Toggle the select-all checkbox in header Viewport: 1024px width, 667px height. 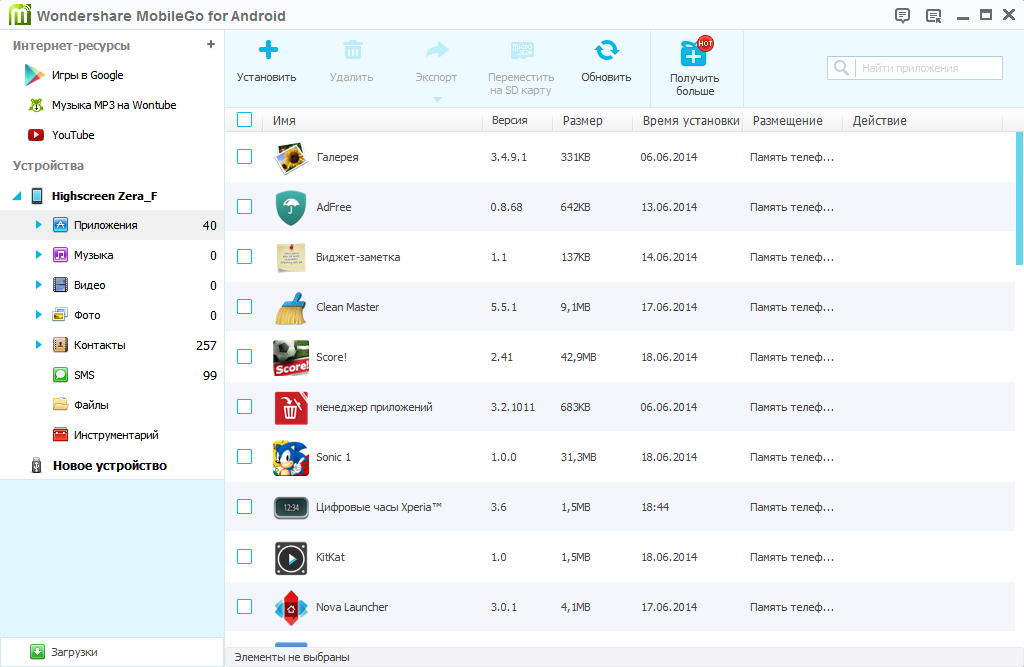pos(244,120)
